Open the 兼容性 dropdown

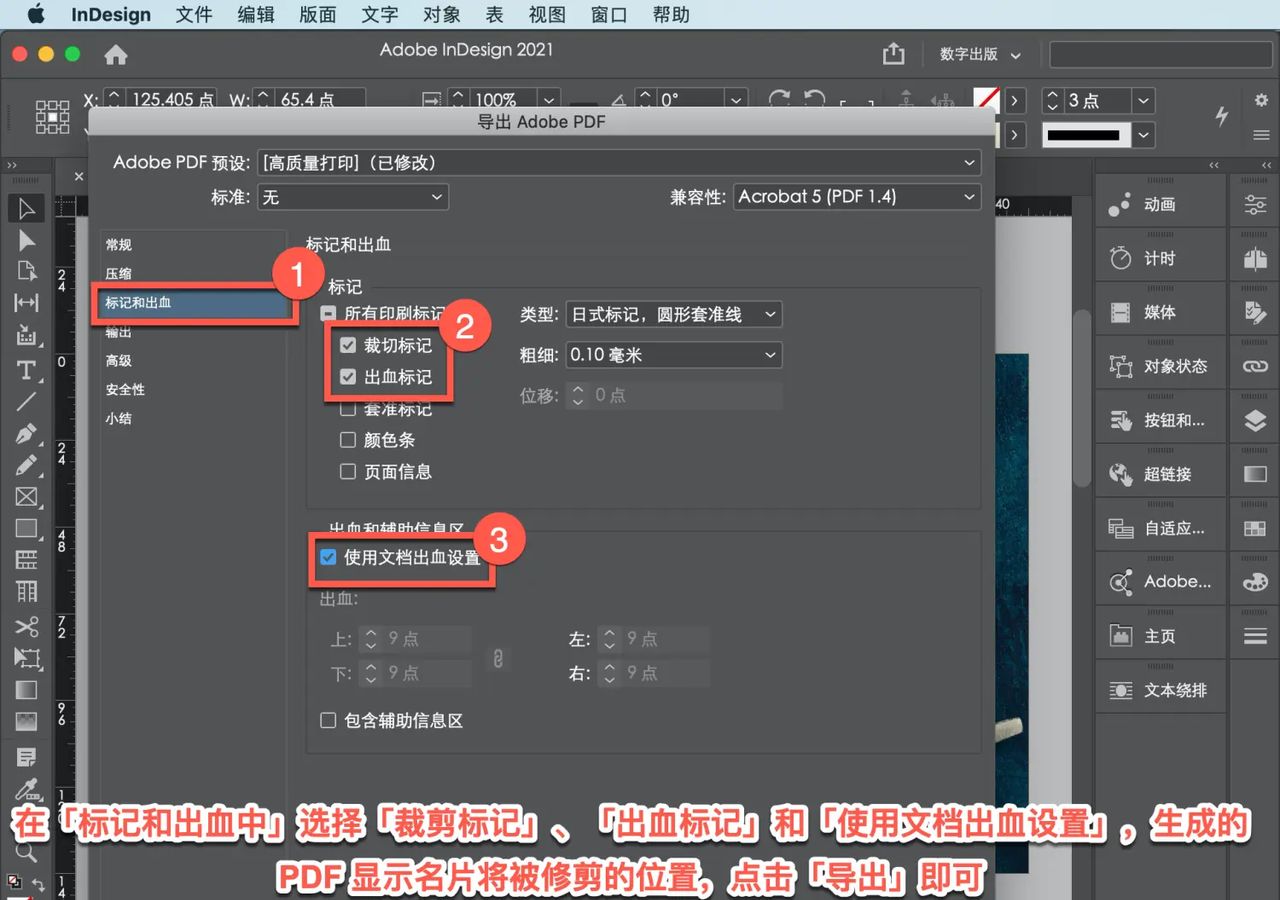(x=856, y=196)
